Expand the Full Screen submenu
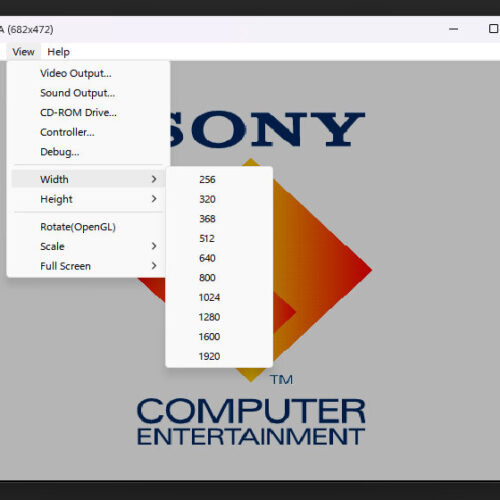500x500 pixels. [88, 266]
